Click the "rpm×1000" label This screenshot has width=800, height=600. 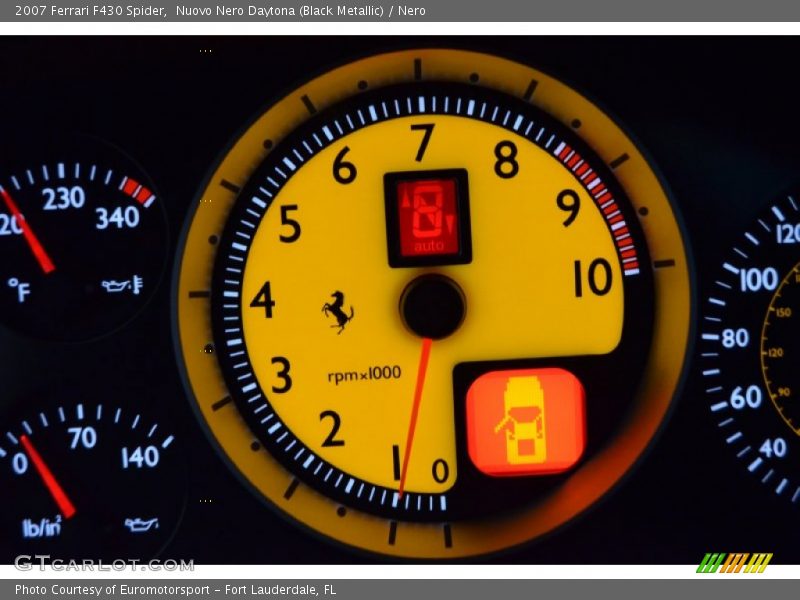click(364, 374)
